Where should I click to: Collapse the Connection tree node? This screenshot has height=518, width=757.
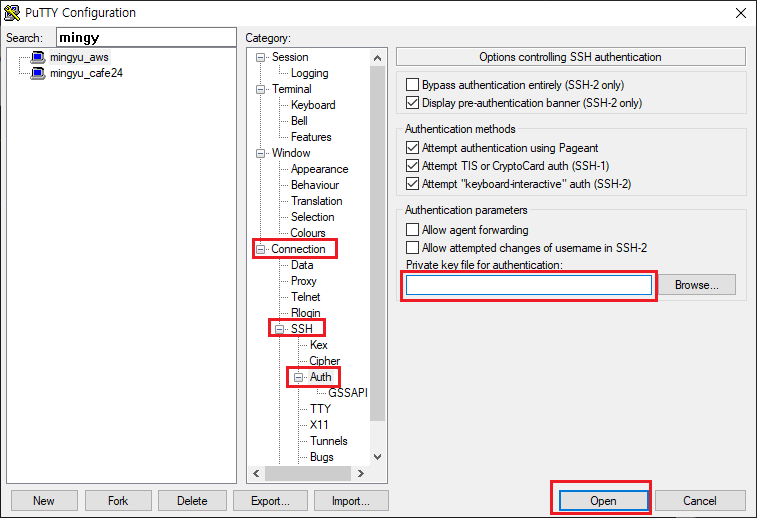pyautogui.click(x=260, y=250)
